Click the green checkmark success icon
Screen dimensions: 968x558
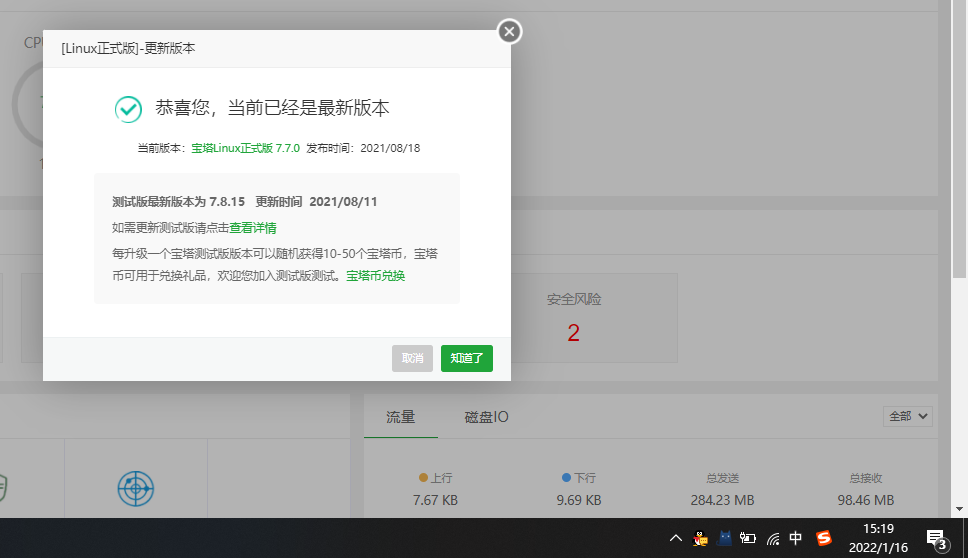pyautogui.click(x=128, y=109)
